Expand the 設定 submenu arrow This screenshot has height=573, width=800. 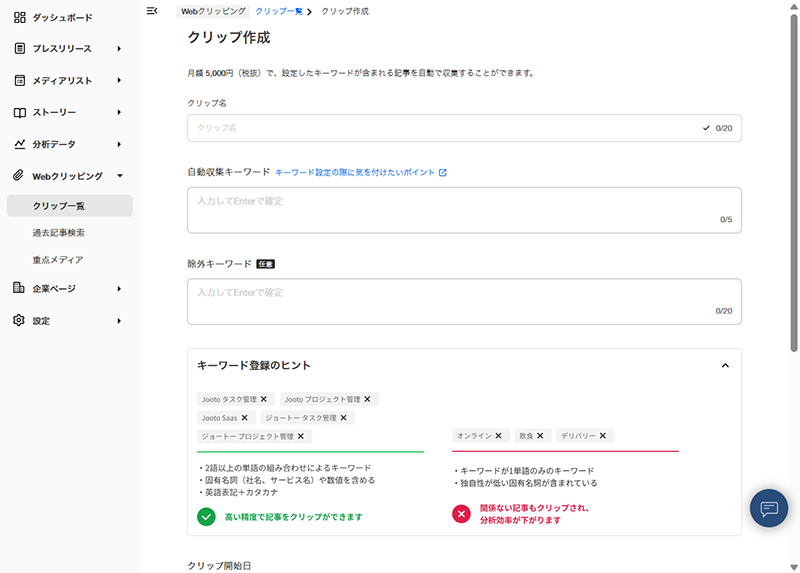click(x=119, y=321)
